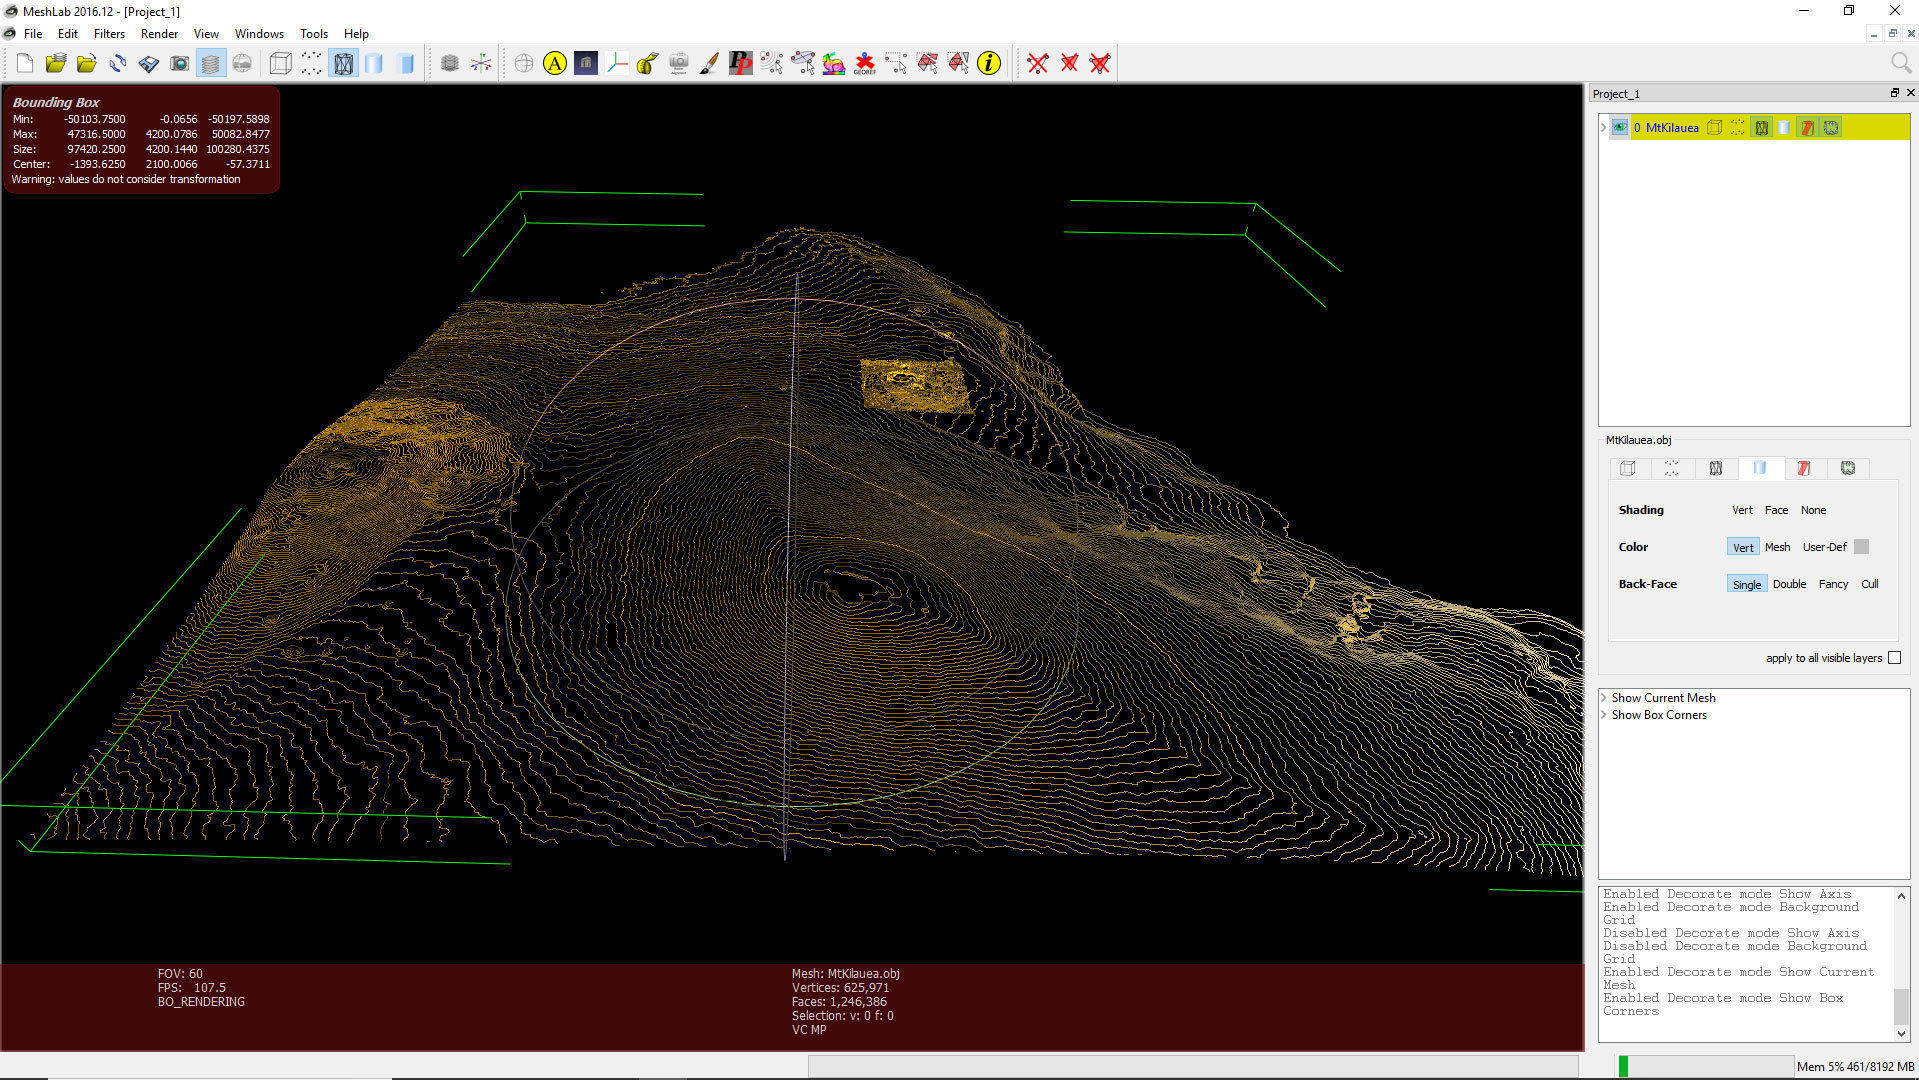Screen dimensions: 1919x1080
Task: Open the Tools menu
Action: click(314, 34)
